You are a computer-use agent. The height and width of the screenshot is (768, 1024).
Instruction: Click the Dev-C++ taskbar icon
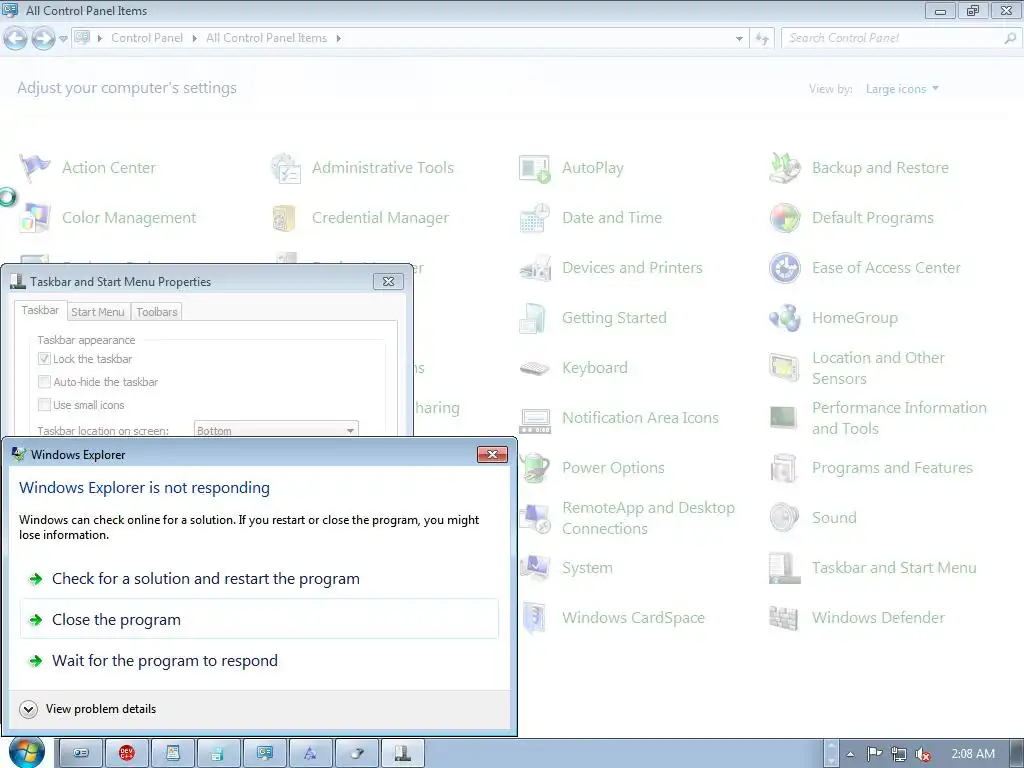tap(127, 754)
